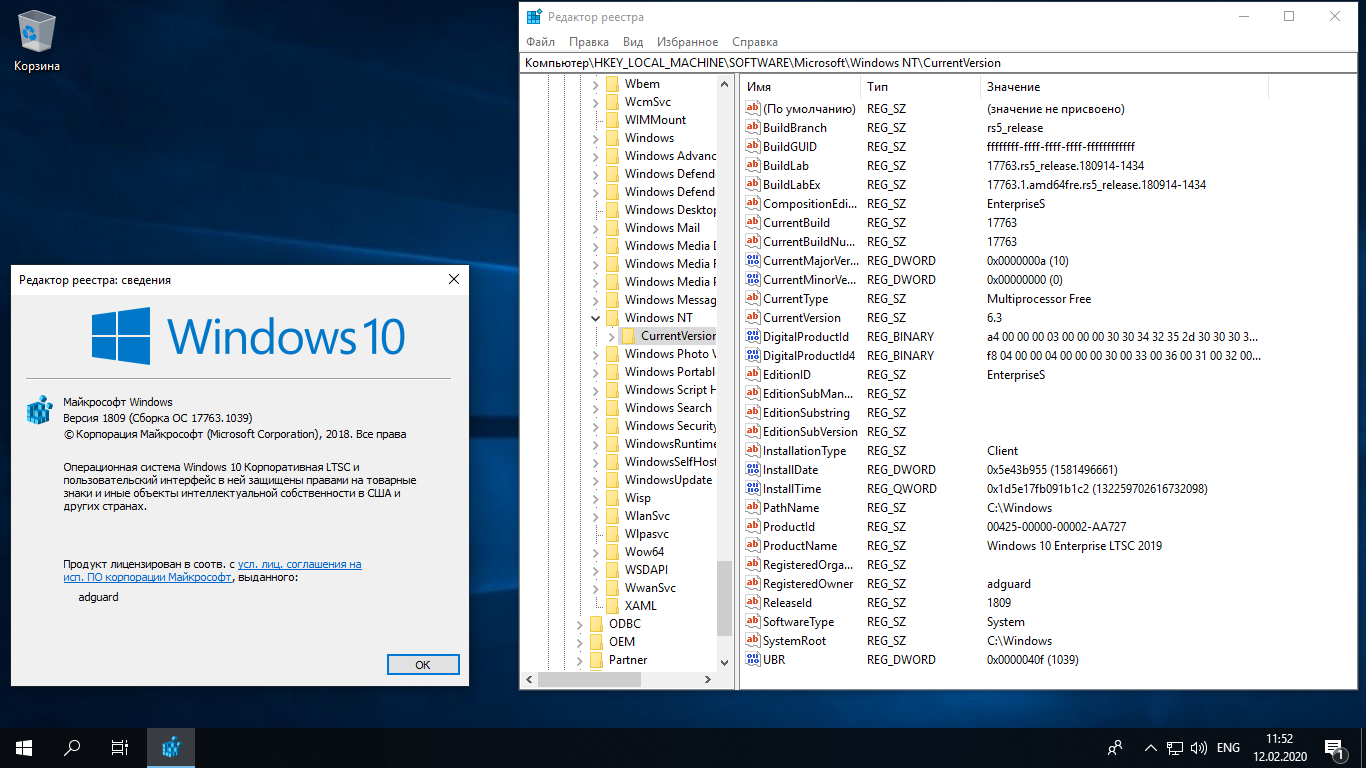Click the Partner folder icon
Image resolution: width=1366 pixels, height=768 pixels.
[x=596, y=660]
